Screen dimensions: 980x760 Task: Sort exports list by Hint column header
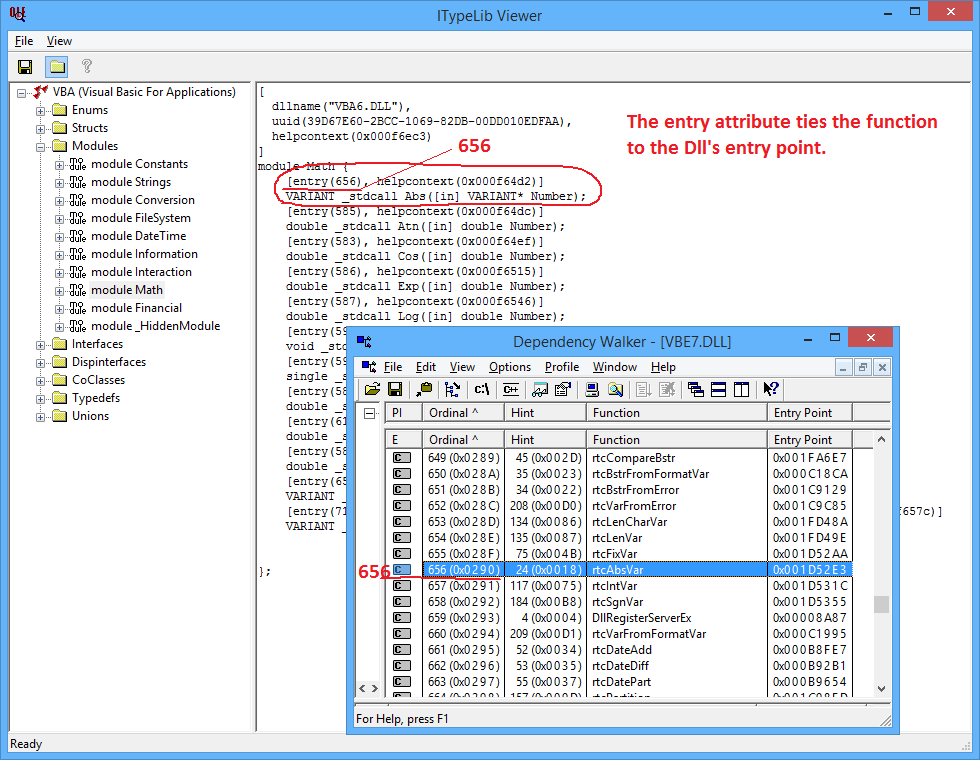click(x=545, y=439)
